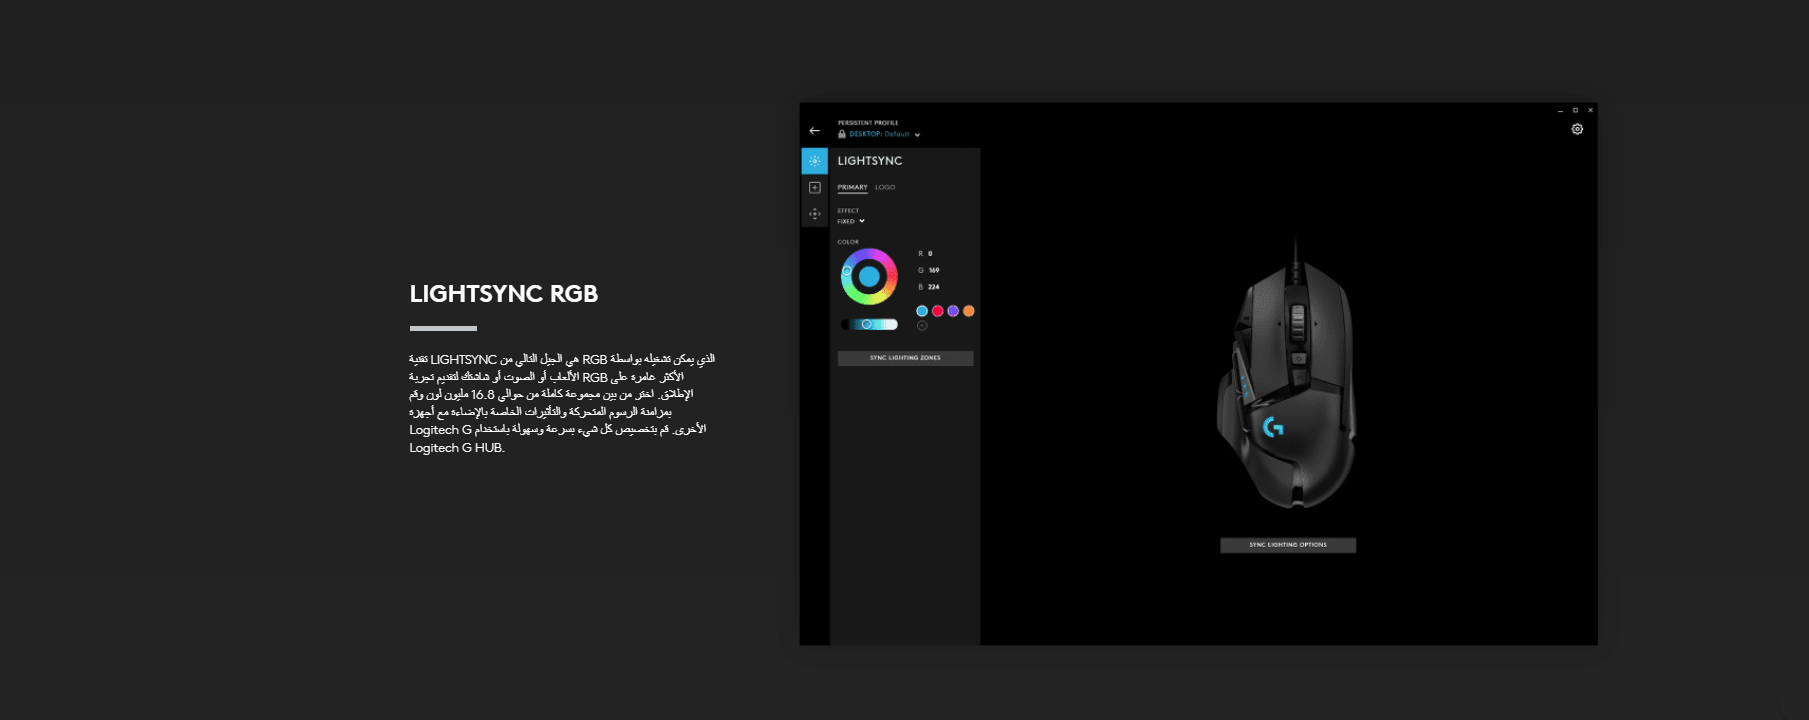
Task: Click the glowing G logo on mouse
Action: pos(1273,428)
